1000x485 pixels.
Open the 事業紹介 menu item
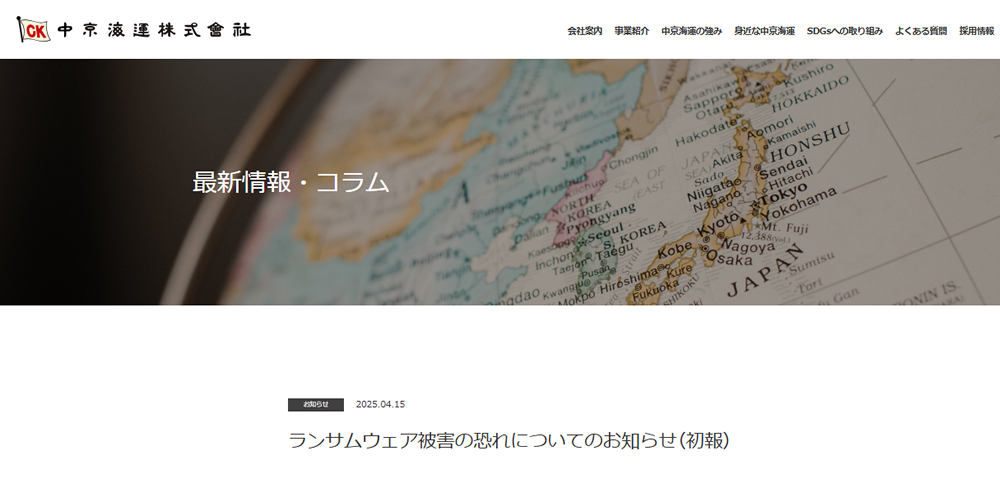(x=632, y=31)
